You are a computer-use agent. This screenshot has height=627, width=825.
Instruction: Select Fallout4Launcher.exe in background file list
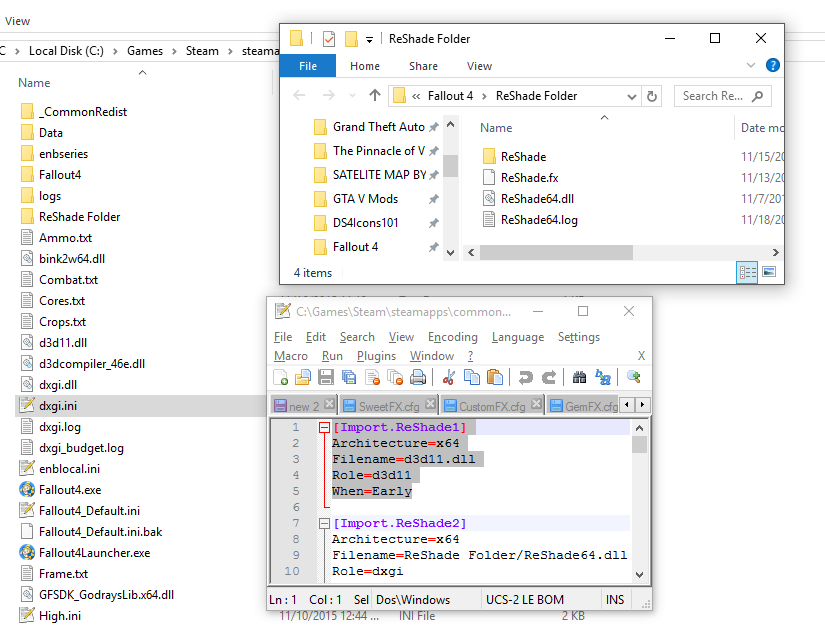tap(94, 553)
